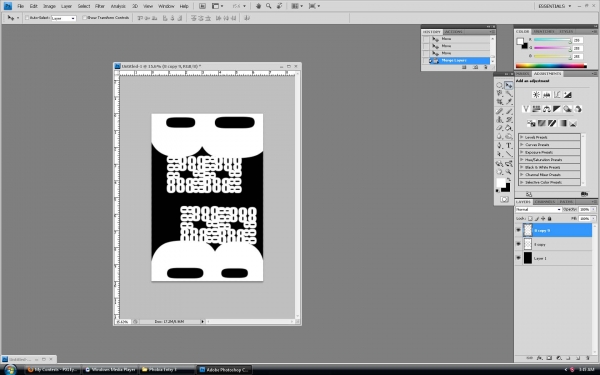
Task: Add a Gradient Map adjustment
Action: tap(562, 123)
